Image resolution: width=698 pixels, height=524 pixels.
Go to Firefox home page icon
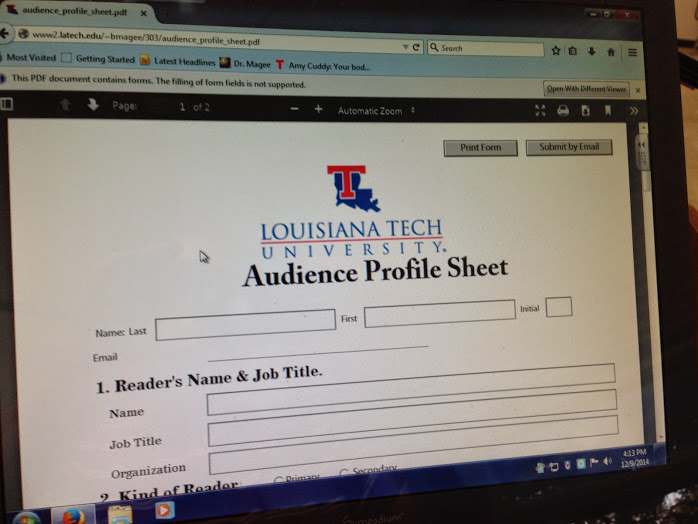tap(611, 52)
